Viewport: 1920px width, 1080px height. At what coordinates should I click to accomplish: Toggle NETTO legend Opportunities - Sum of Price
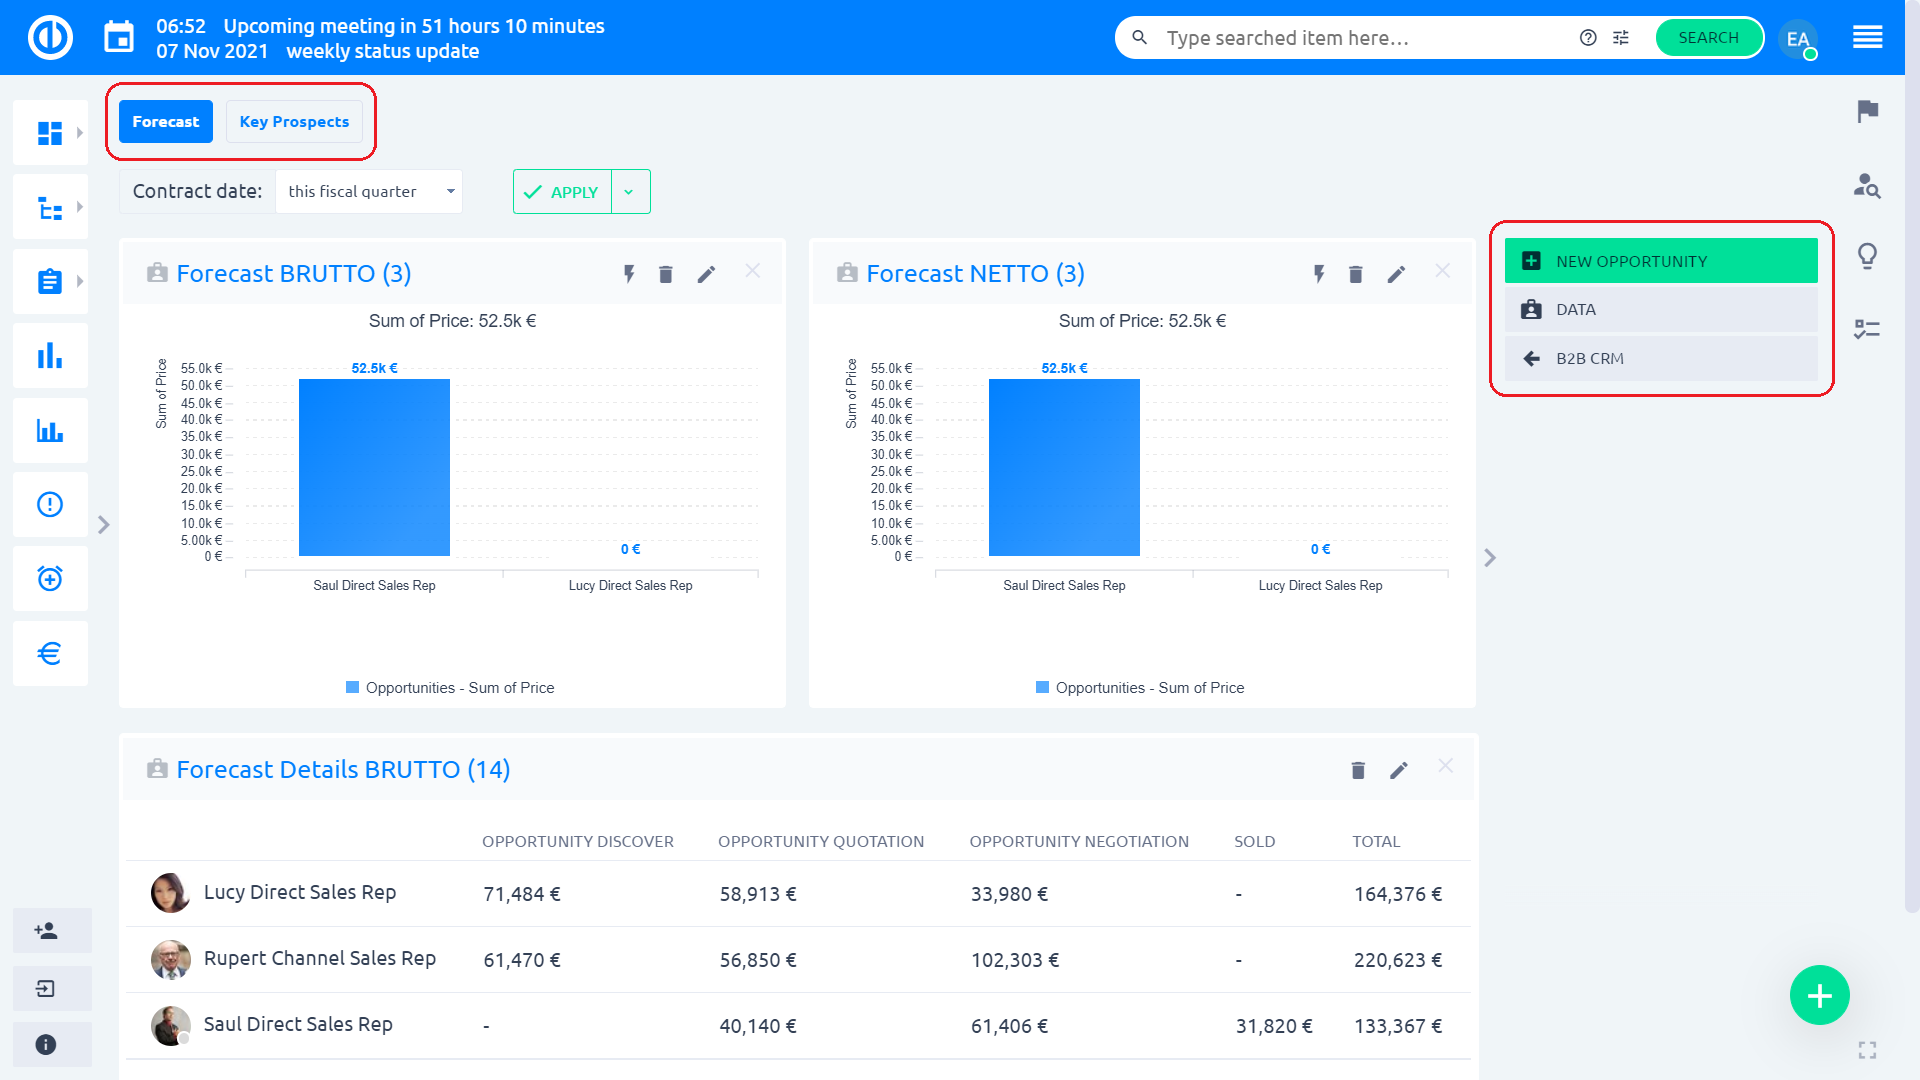[x=1140, y=688]
